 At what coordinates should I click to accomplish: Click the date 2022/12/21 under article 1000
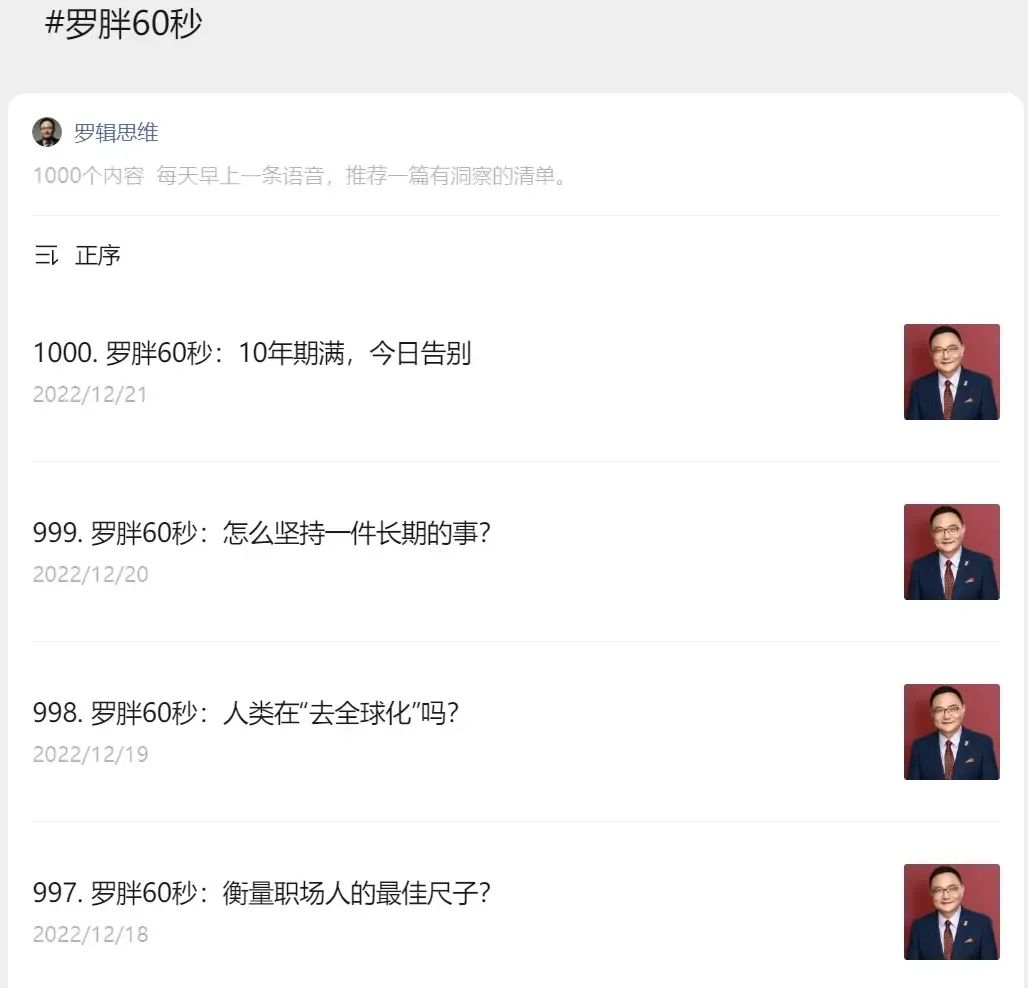pyautogui.click(x=90, y=394)
